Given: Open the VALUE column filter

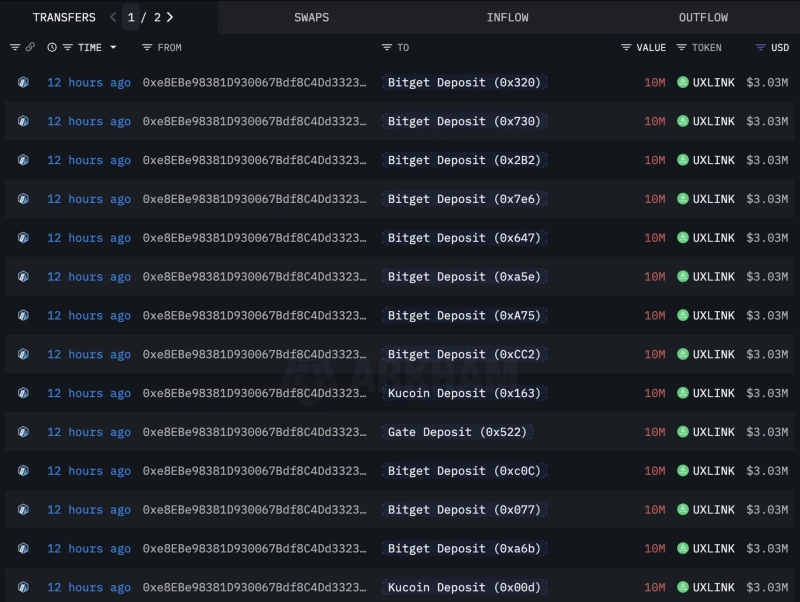Looking at the screenshot, I should click(x=626, y=47).
